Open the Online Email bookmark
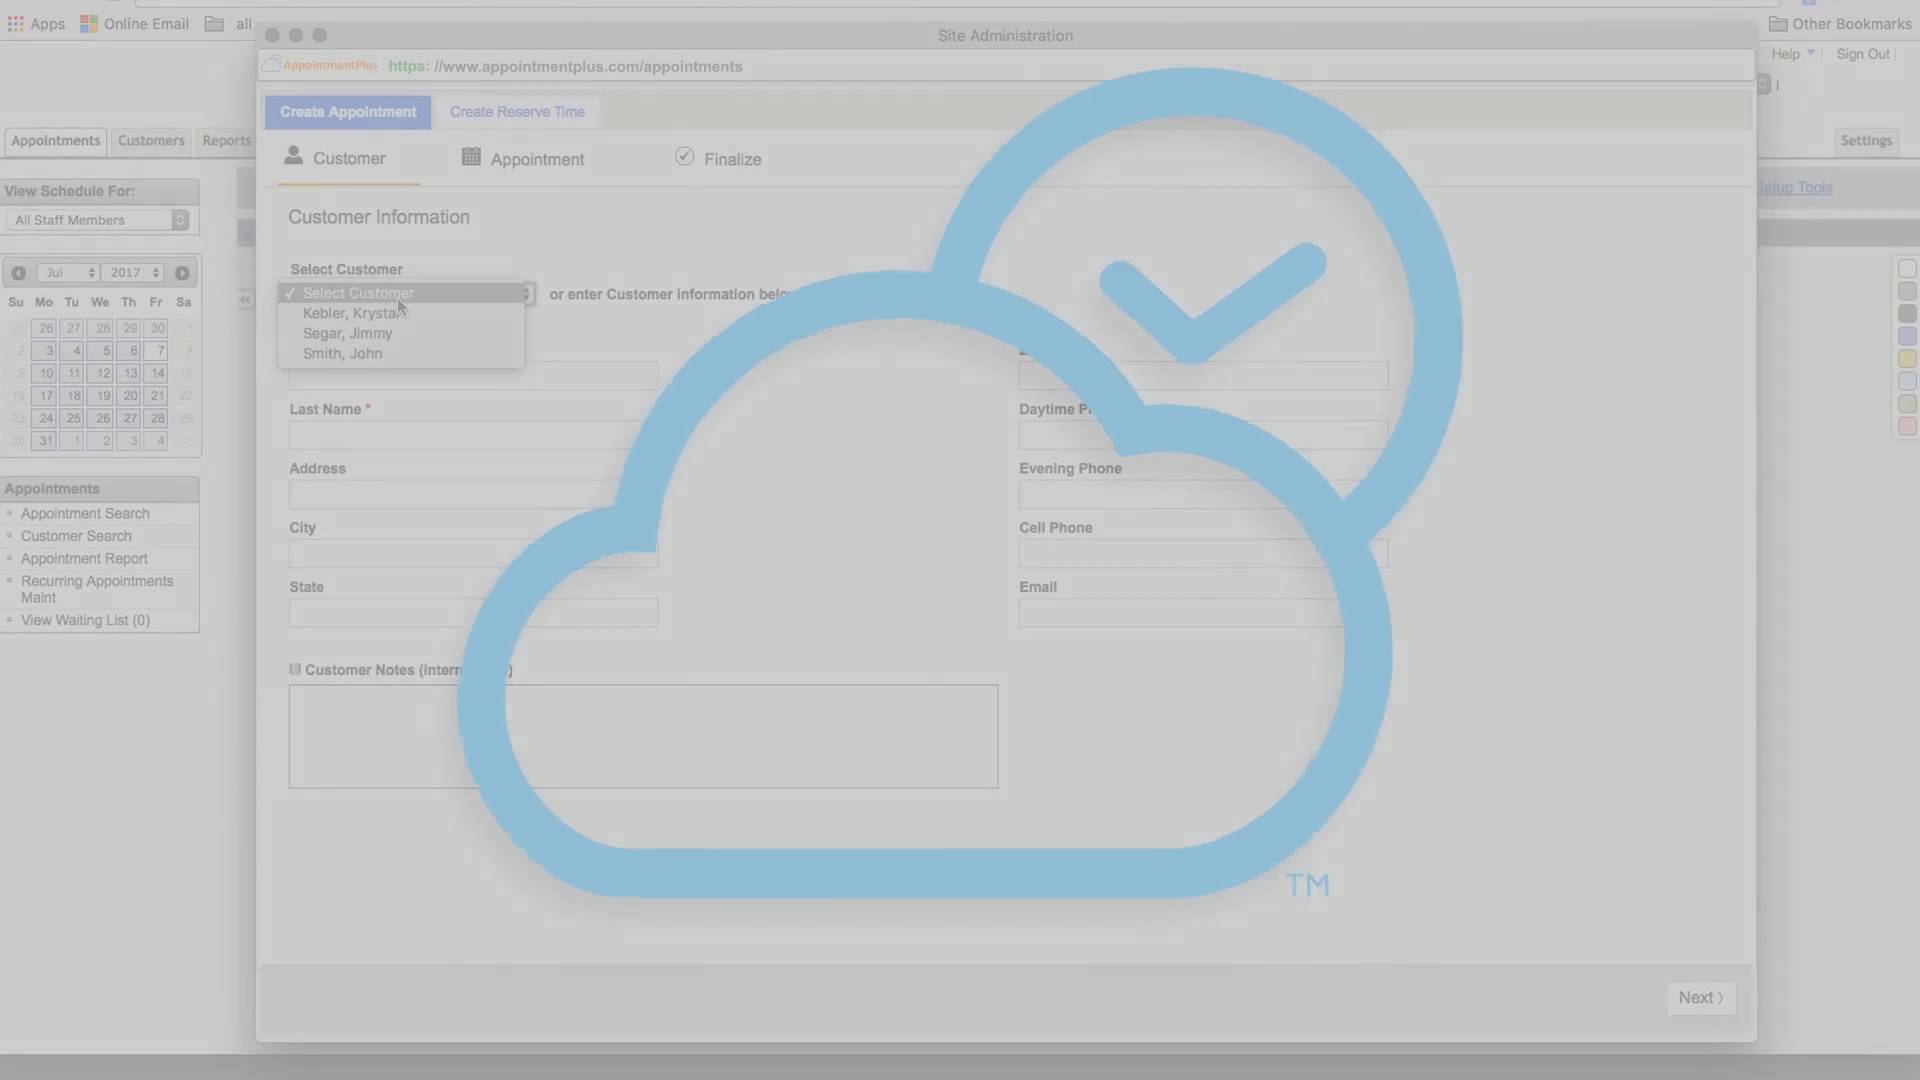Screen dimensions: 1920x1080 click(135, 24)
